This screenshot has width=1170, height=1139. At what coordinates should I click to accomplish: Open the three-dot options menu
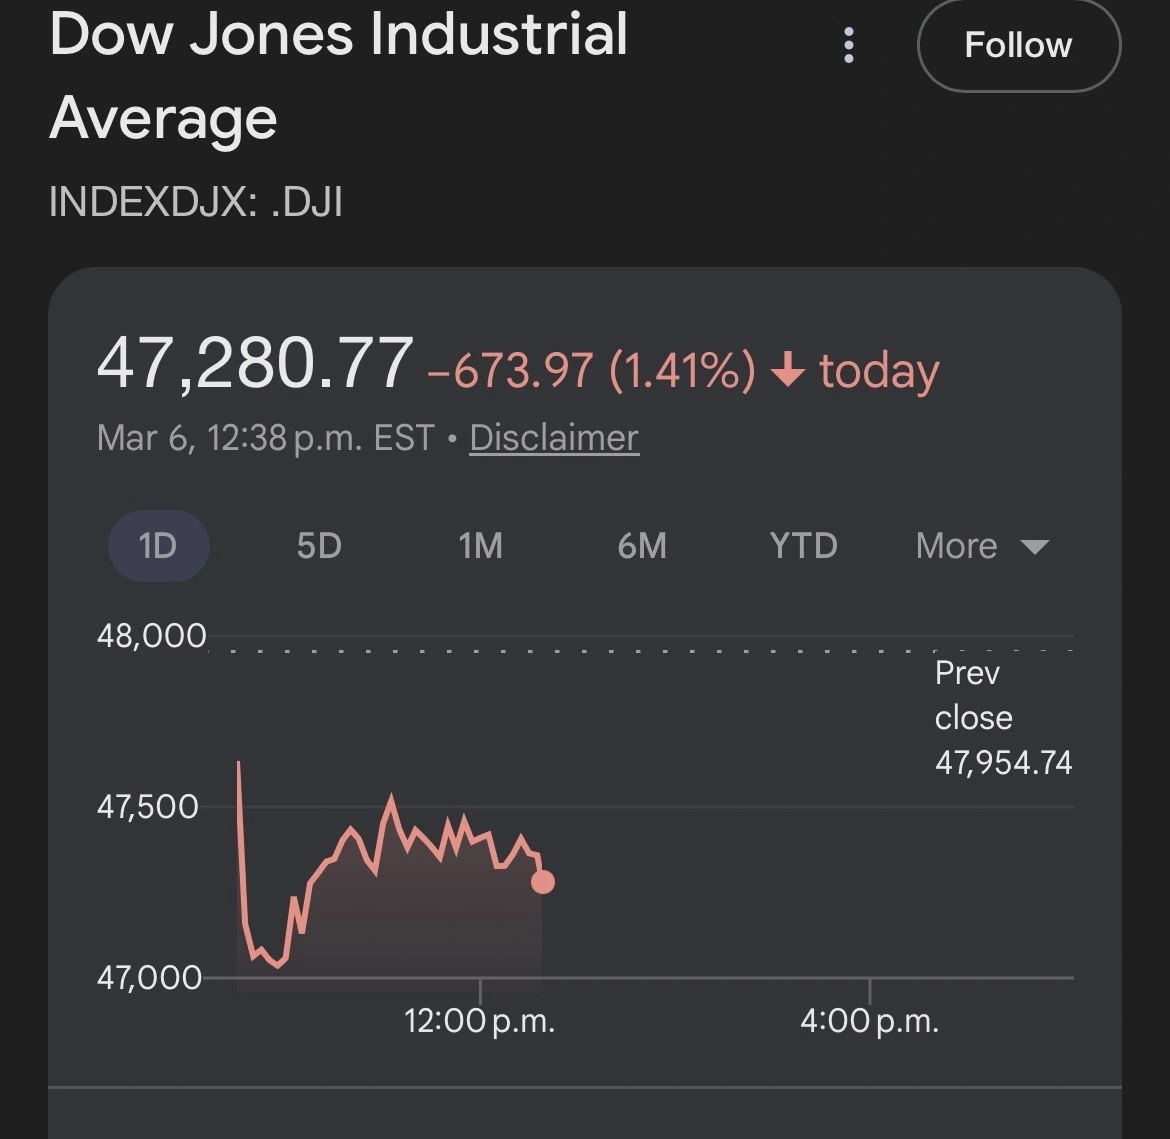point(849,45)
